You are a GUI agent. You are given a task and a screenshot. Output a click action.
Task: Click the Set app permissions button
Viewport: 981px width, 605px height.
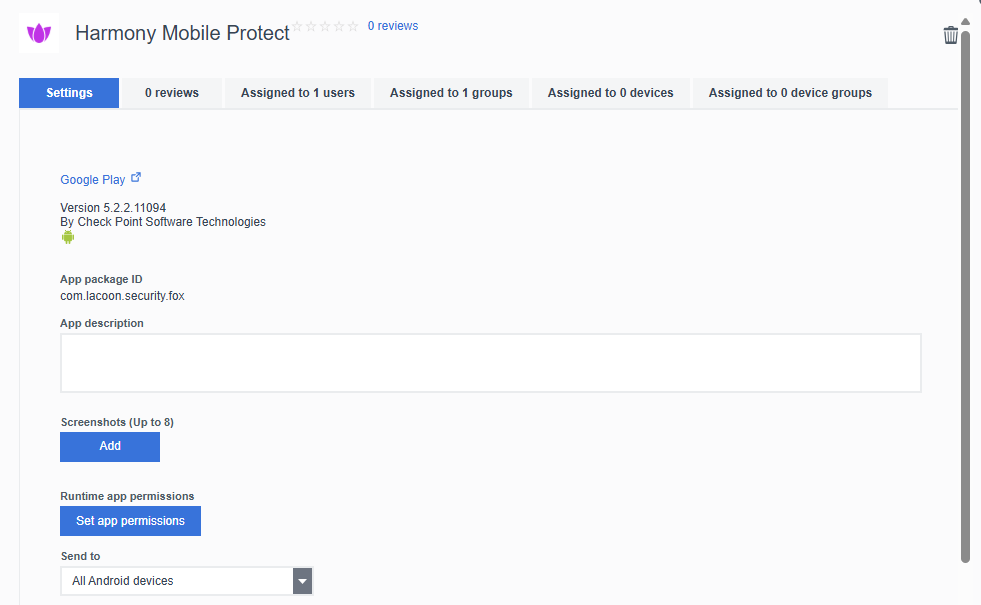click(x=130, y=521)
